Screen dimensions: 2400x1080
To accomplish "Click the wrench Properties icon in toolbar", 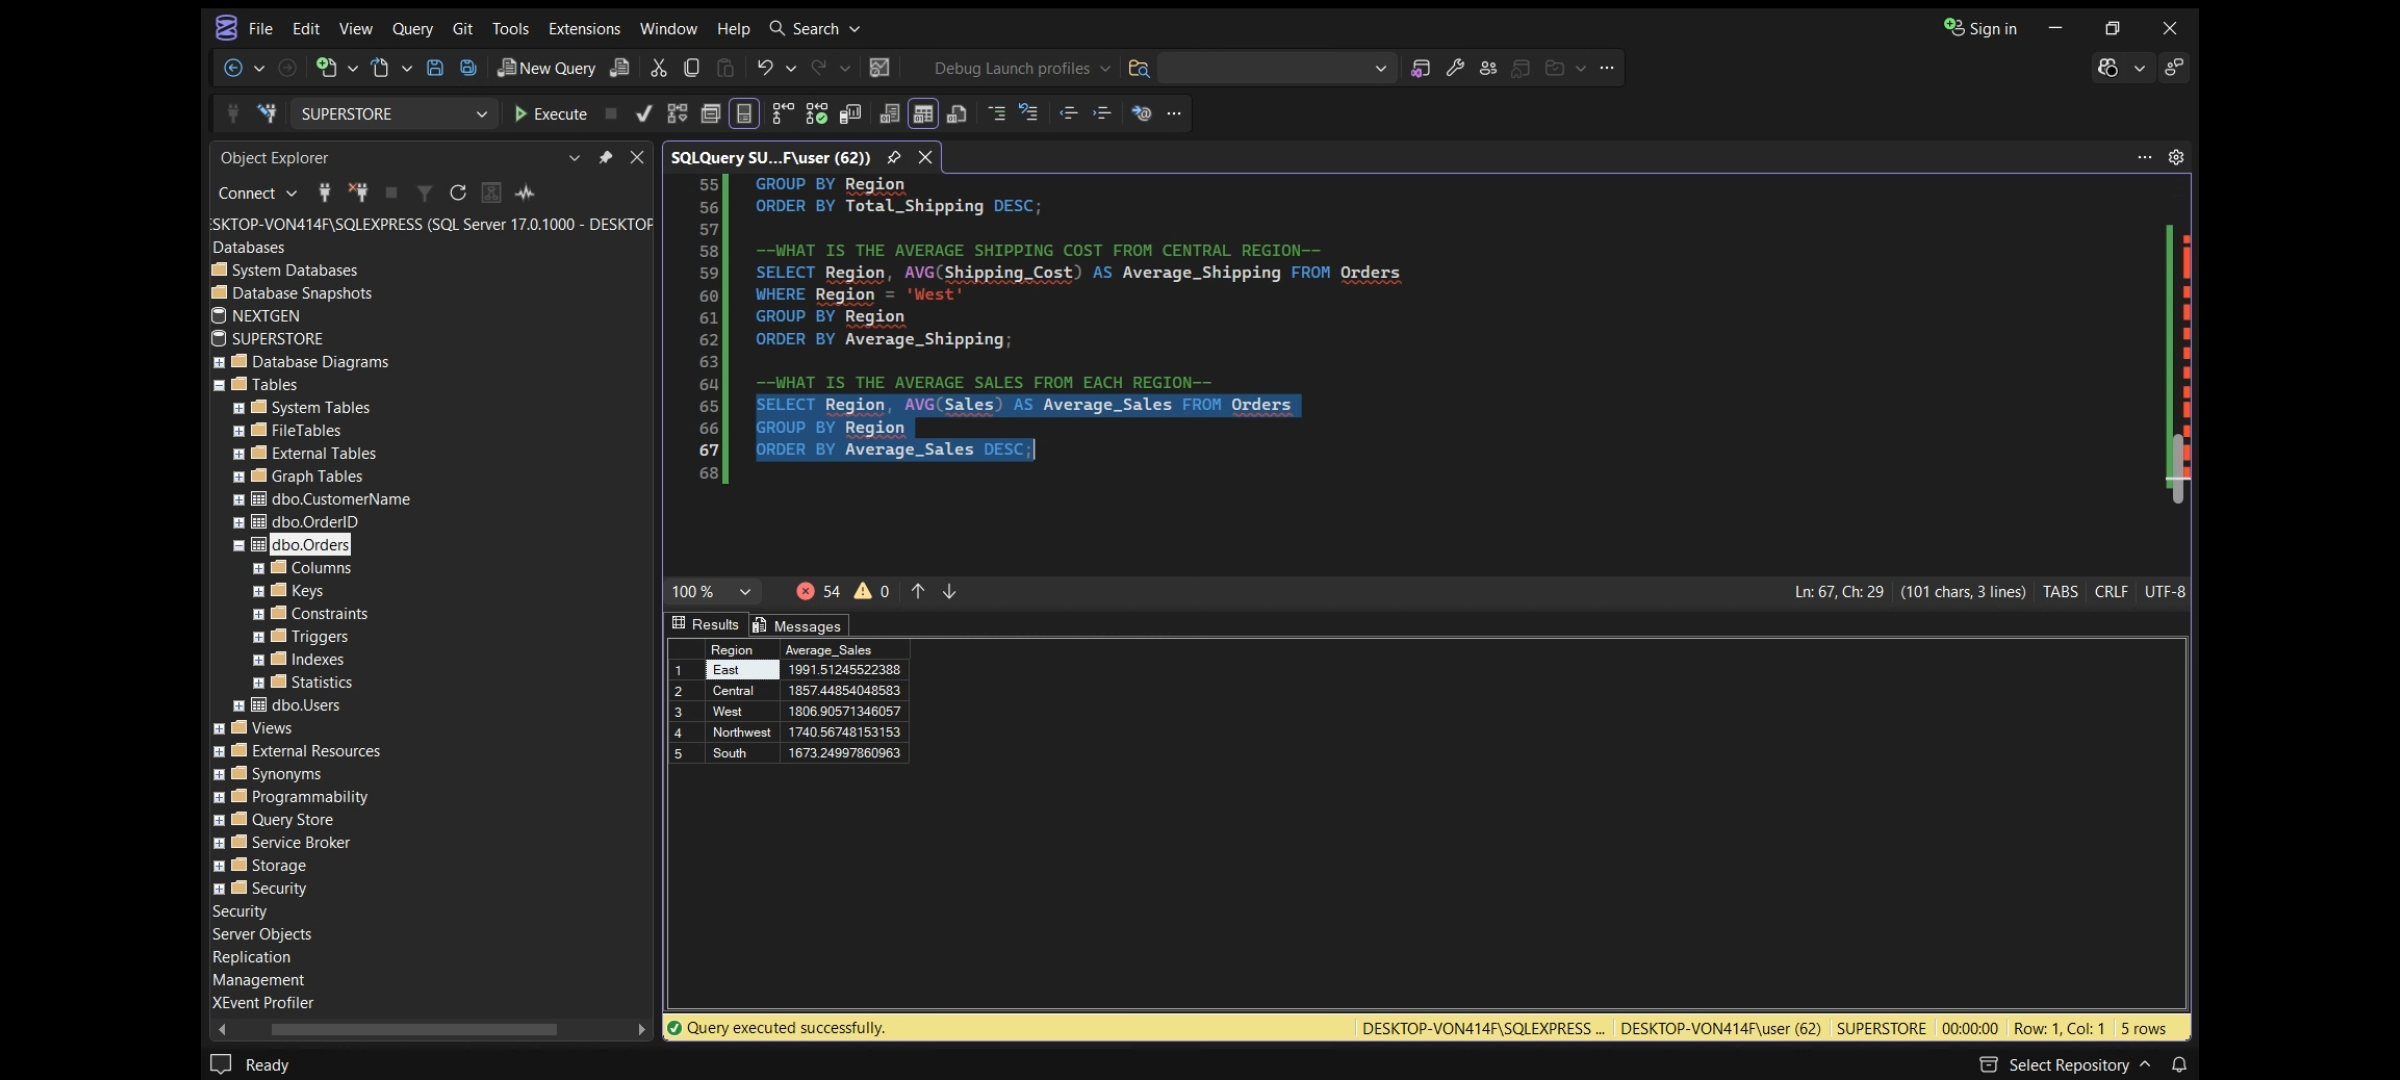I will tap(1455, 68).
